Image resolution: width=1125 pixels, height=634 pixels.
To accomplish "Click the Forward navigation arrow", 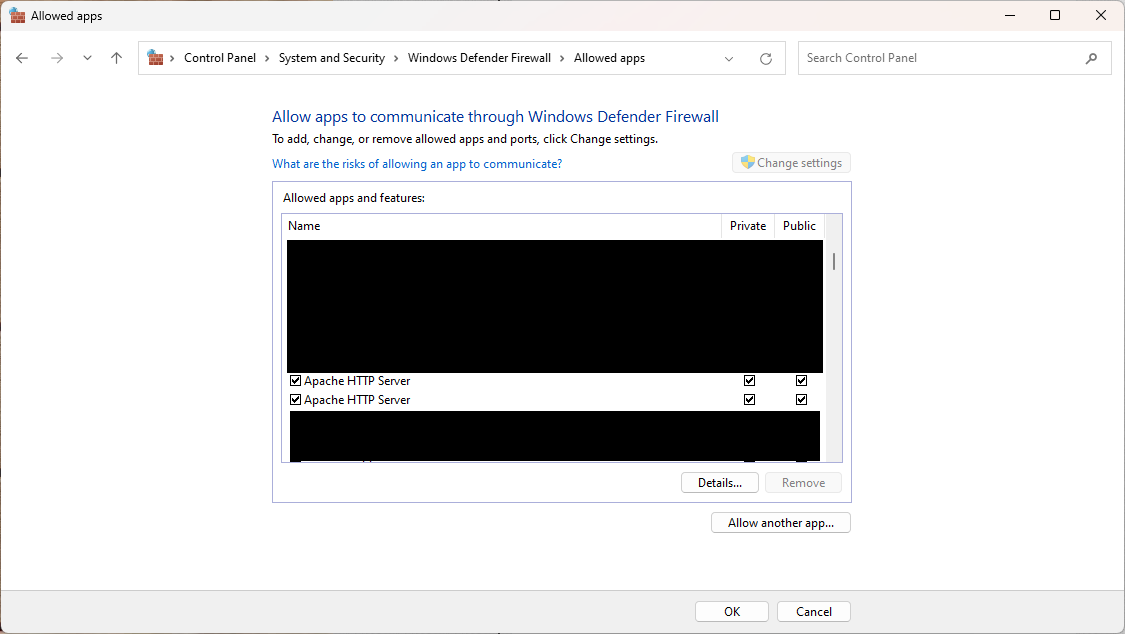I will [57, 58].
